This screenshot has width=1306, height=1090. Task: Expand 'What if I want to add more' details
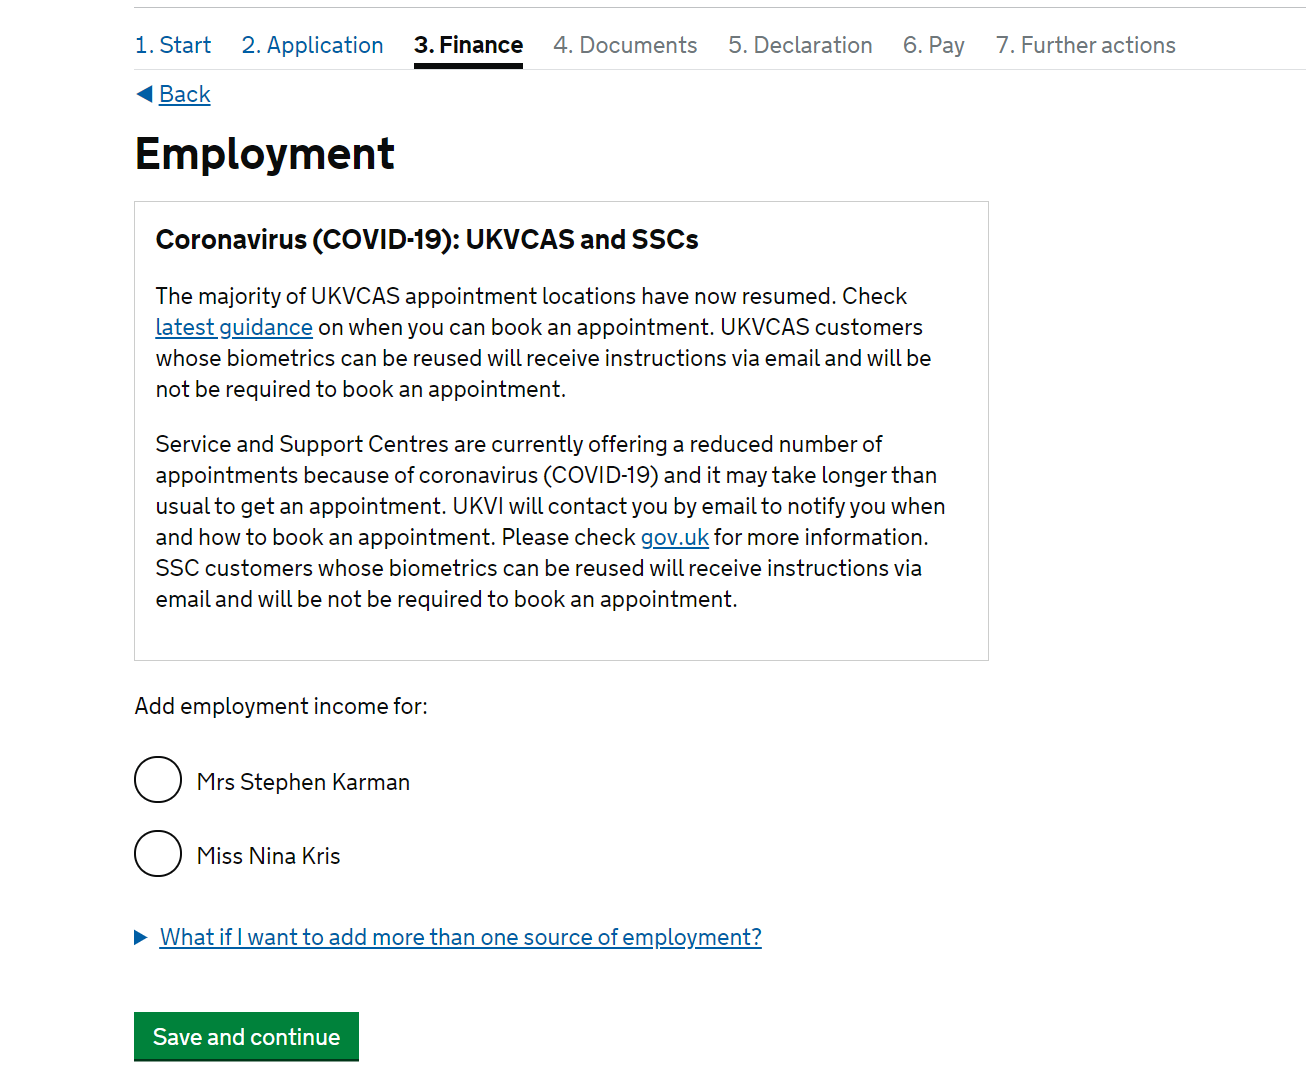(460, 937)
